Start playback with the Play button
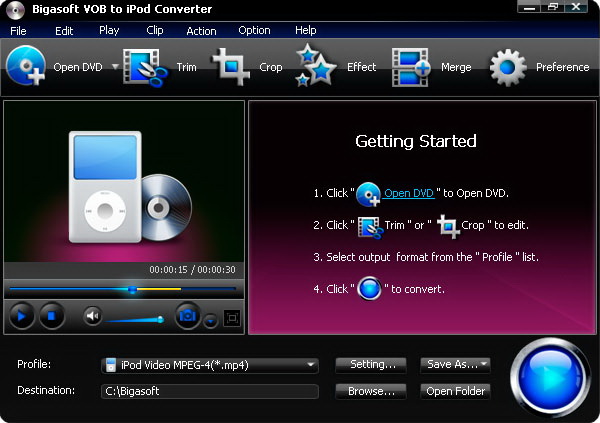 pyautogui.click(x=21, y=316)
